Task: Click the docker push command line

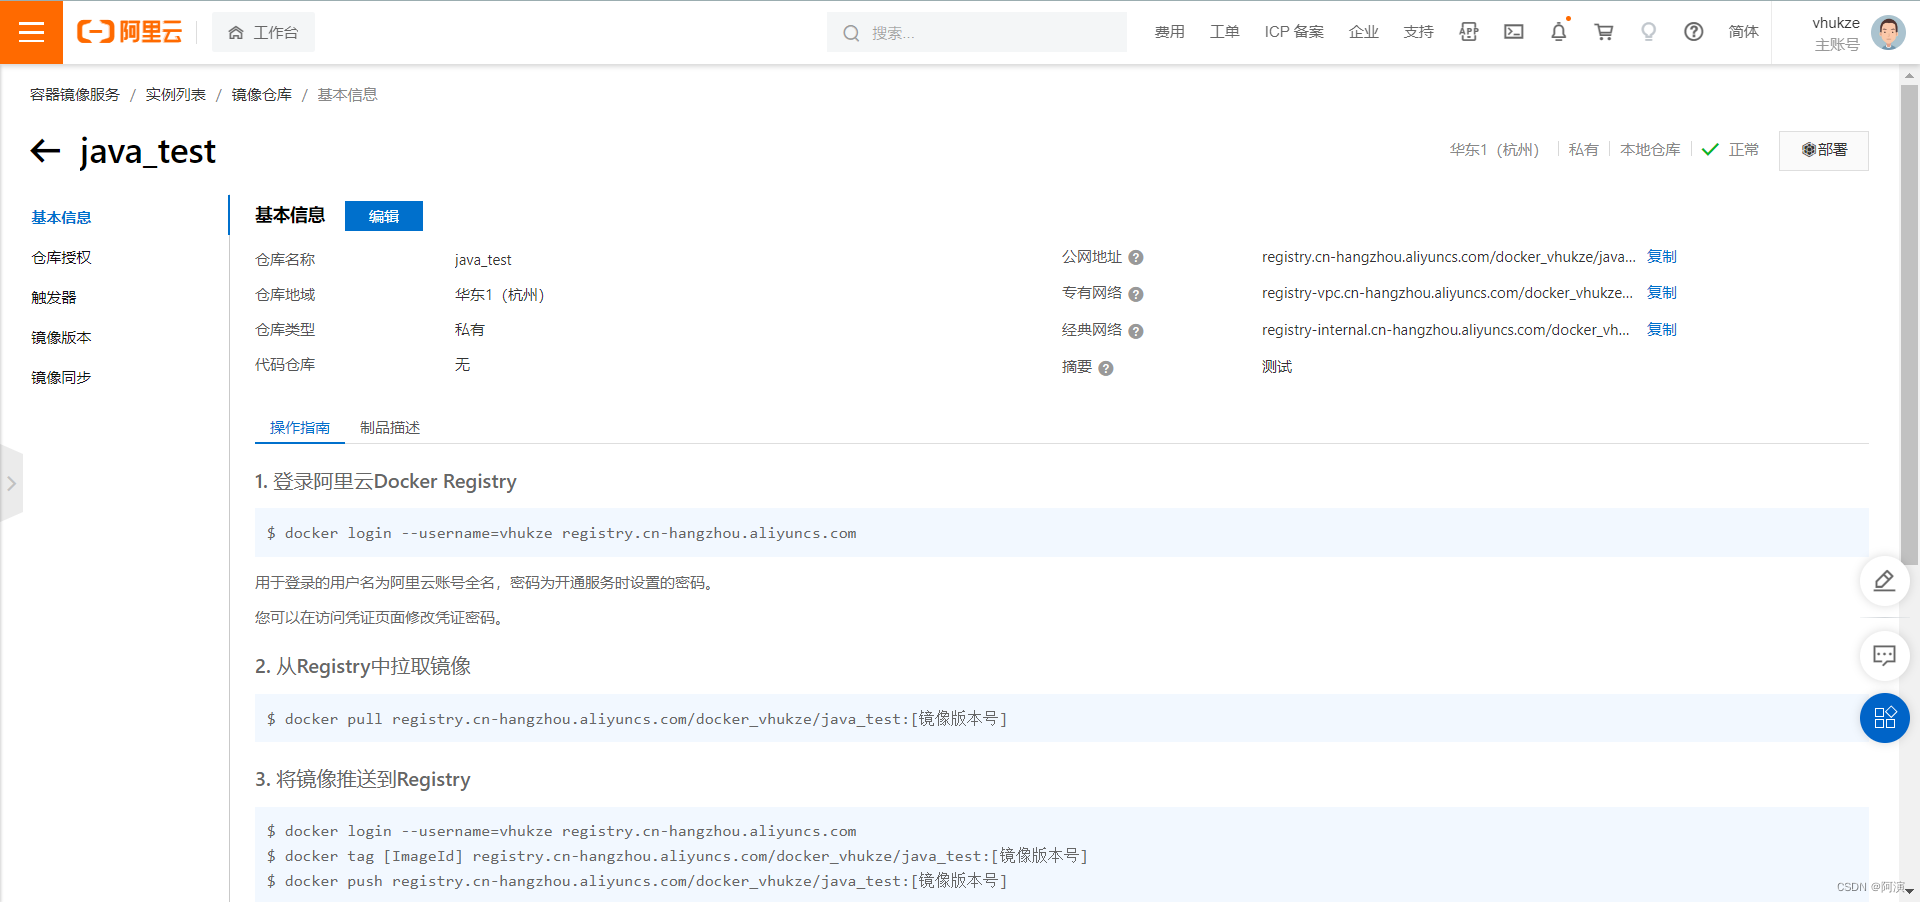Action: coord(637,881)
